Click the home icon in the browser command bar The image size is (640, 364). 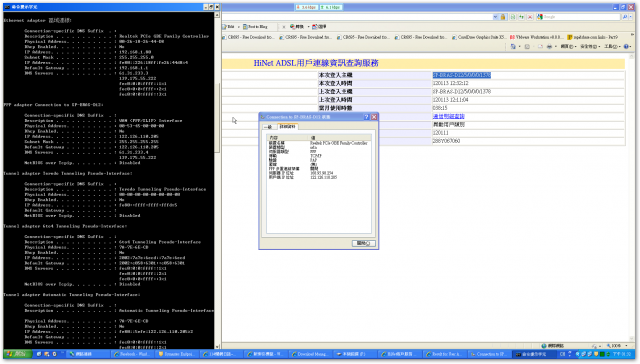513,47
